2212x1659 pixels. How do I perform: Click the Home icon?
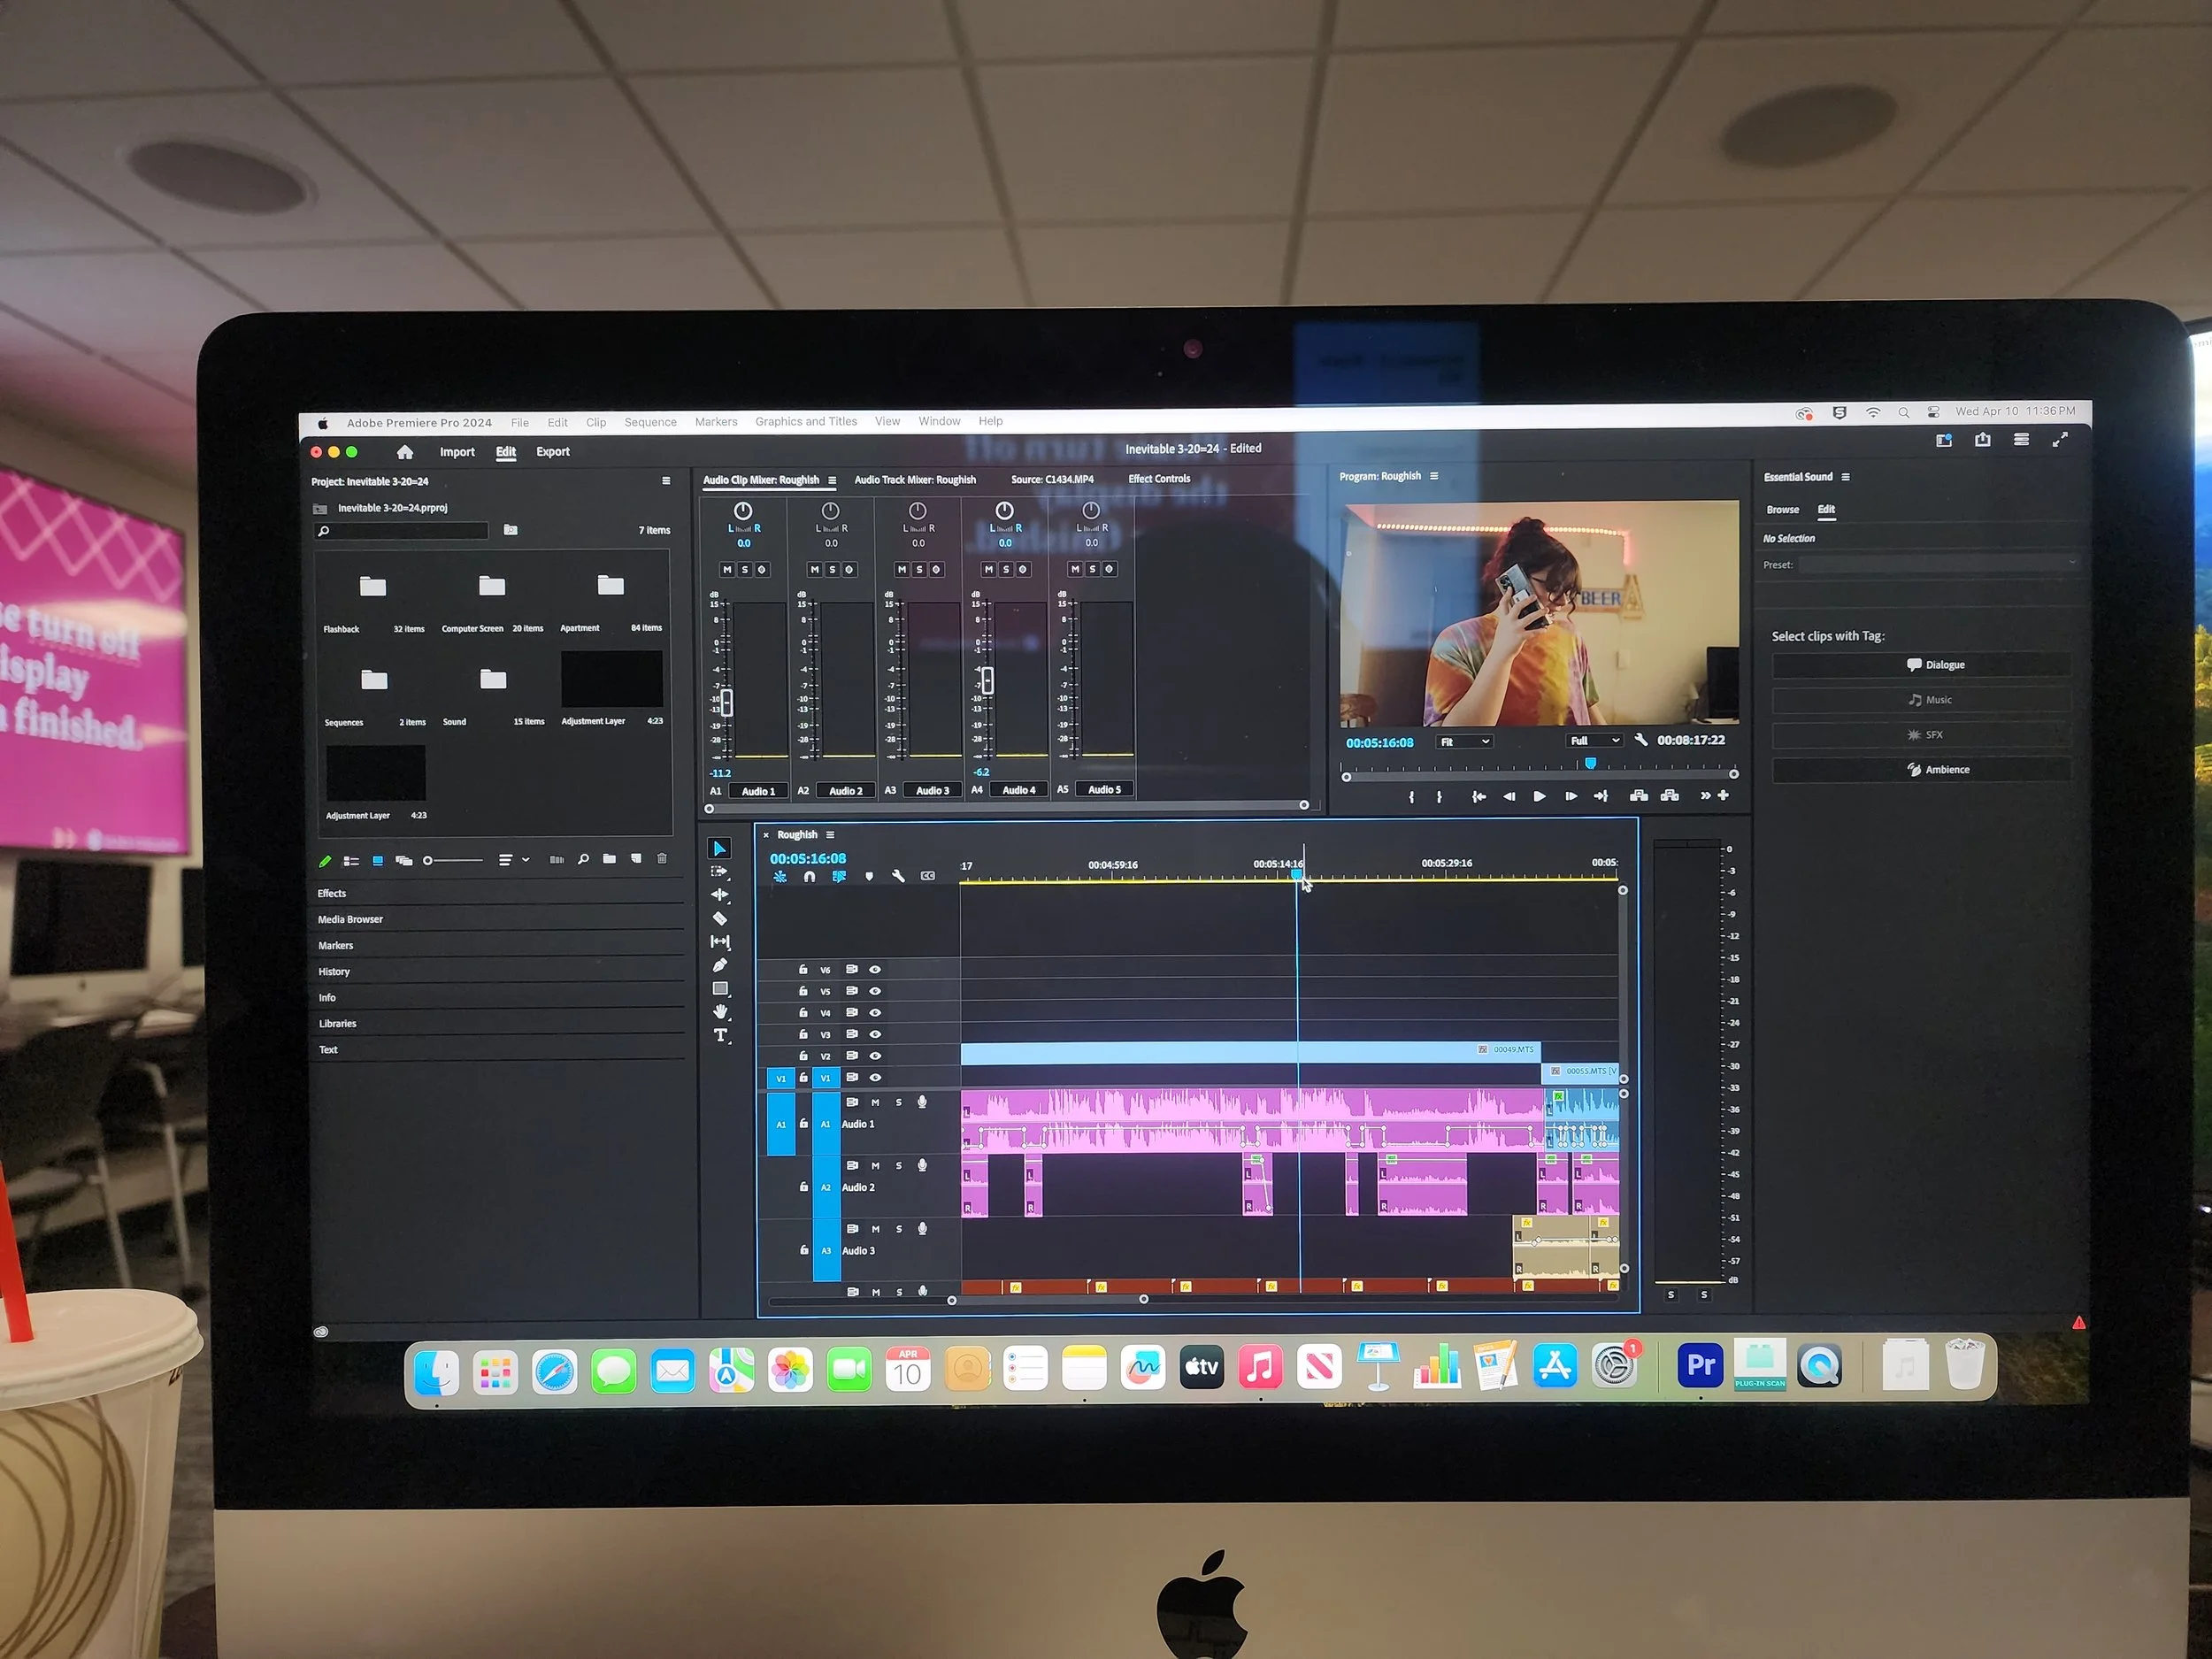point(405,452)
